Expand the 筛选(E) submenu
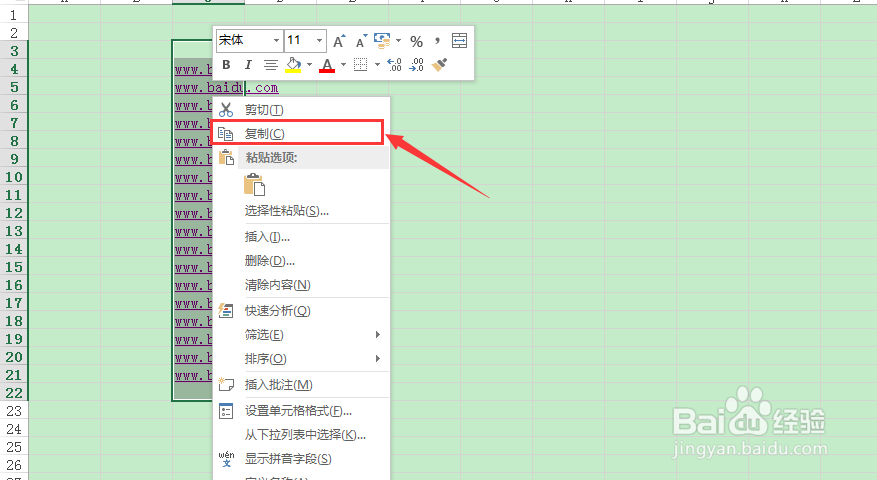The height and width of the screenshot is (480, 877). coord(301,335)
